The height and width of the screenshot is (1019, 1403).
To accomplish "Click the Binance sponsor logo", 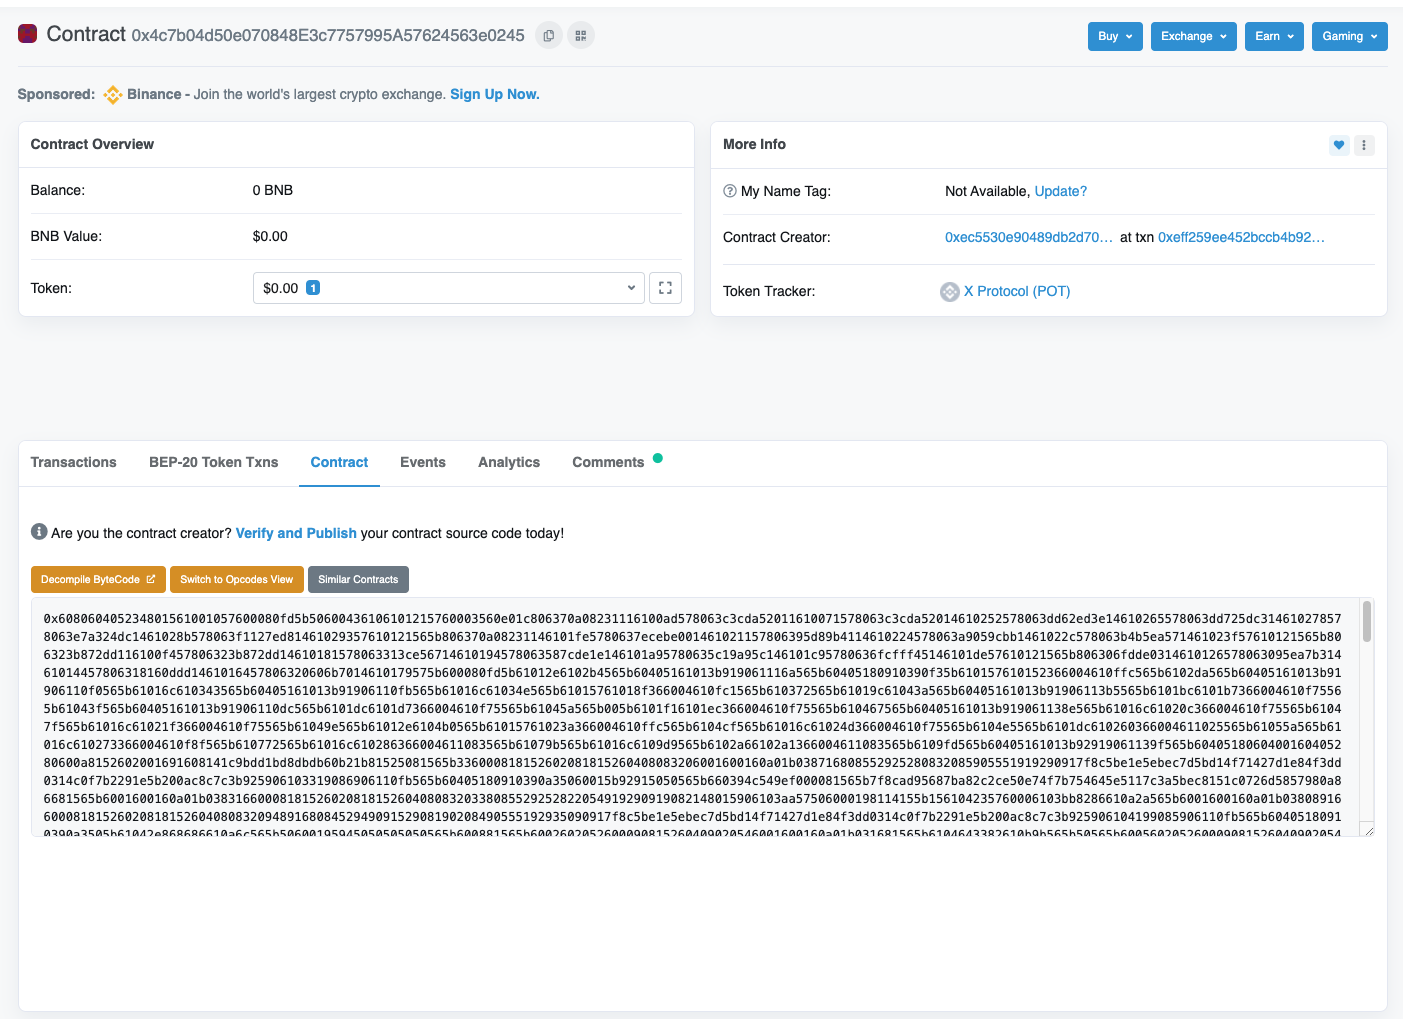I will [x=113, y=95].
